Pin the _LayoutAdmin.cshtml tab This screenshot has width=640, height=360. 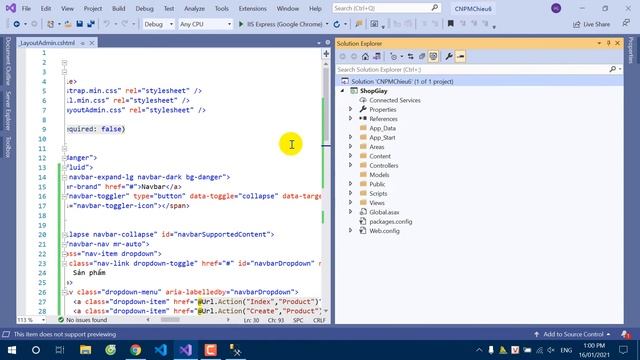(83, 43)
